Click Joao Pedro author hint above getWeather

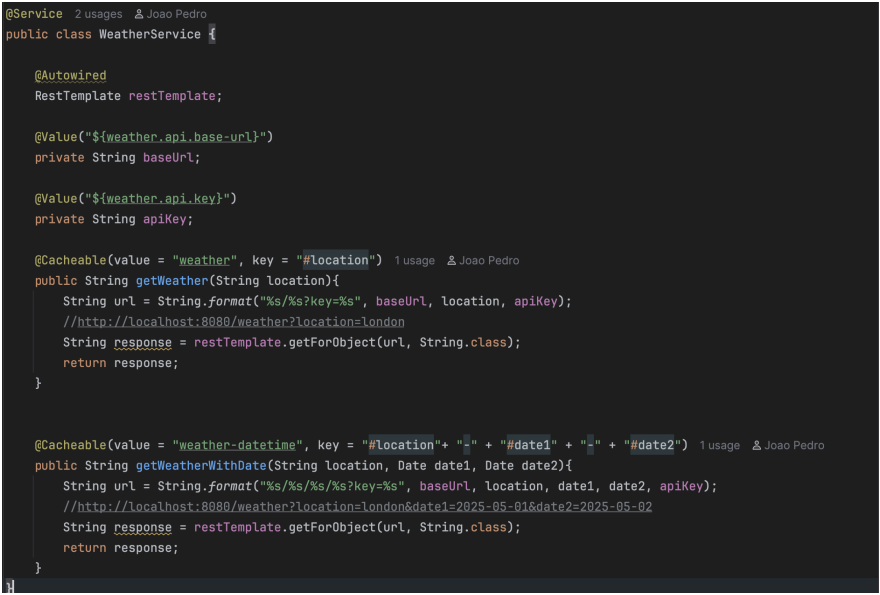coord(483,260)
